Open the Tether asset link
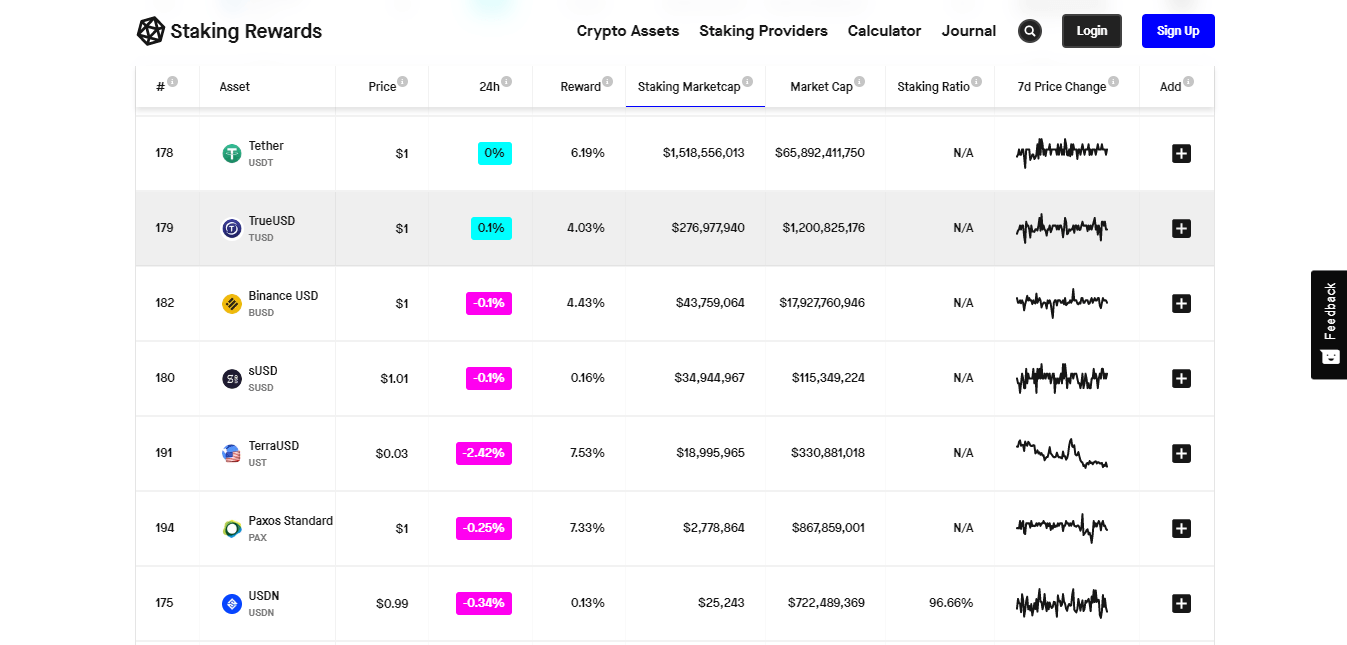This screenshot has height=645, width=1347. coord(266,146)
